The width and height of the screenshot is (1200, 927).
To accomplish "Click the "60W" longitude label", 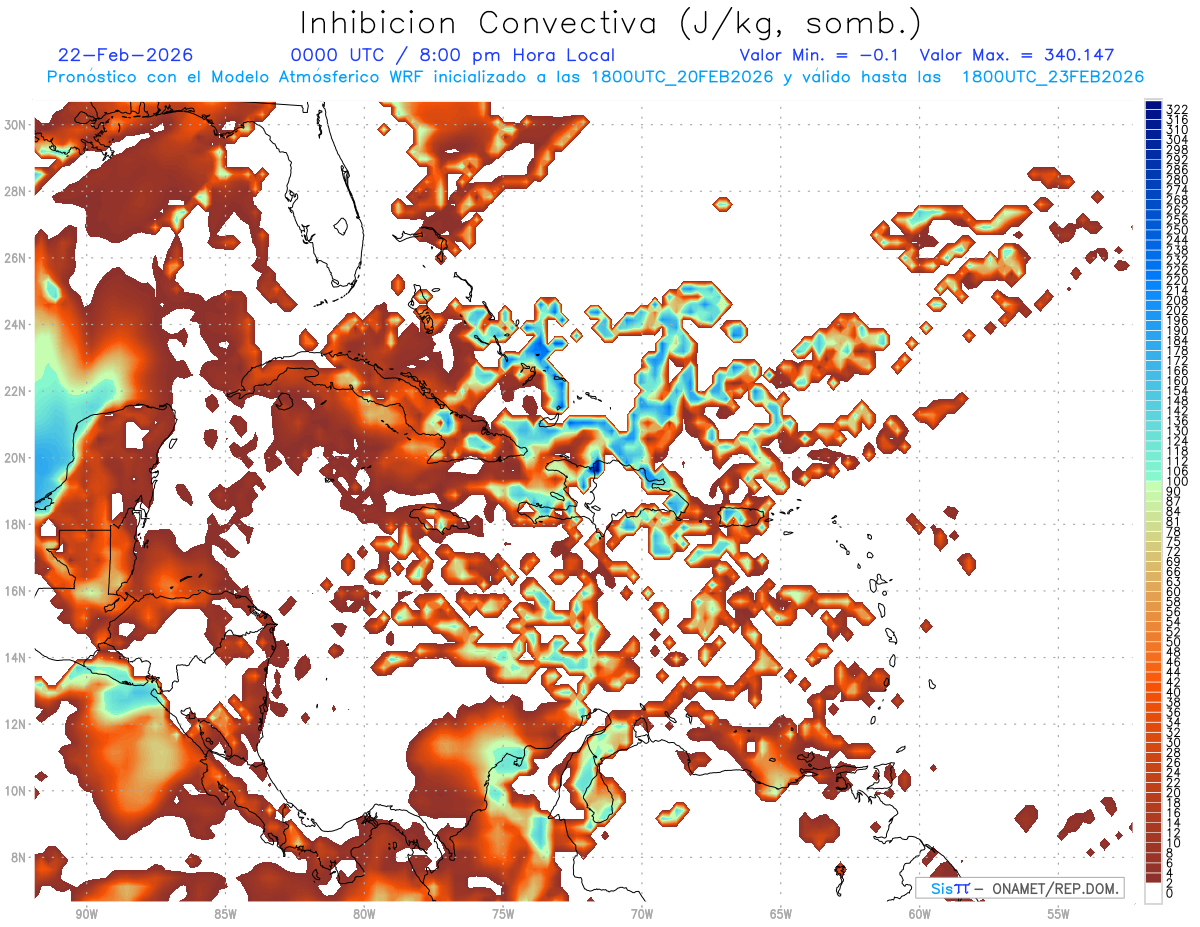I will pos(920,914).
